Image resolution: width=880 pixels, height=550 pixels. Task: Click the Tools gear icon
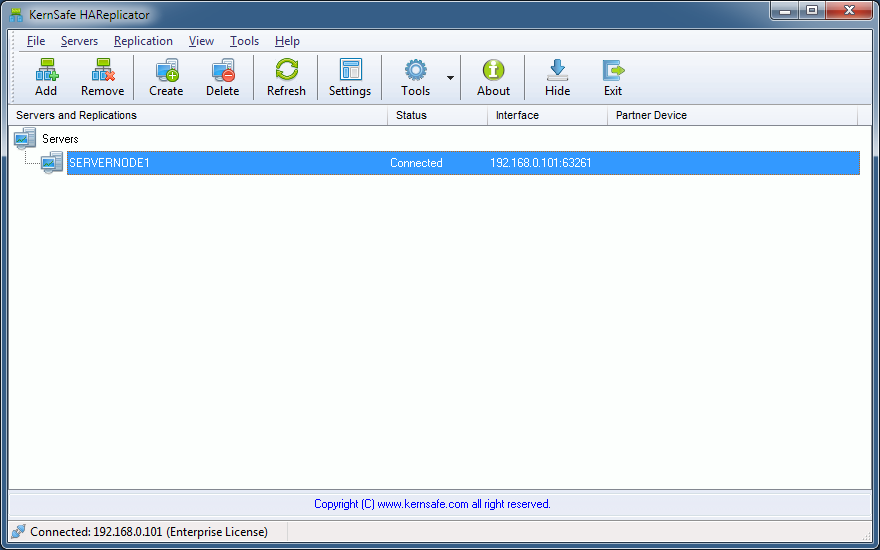(x=415, y=70)
